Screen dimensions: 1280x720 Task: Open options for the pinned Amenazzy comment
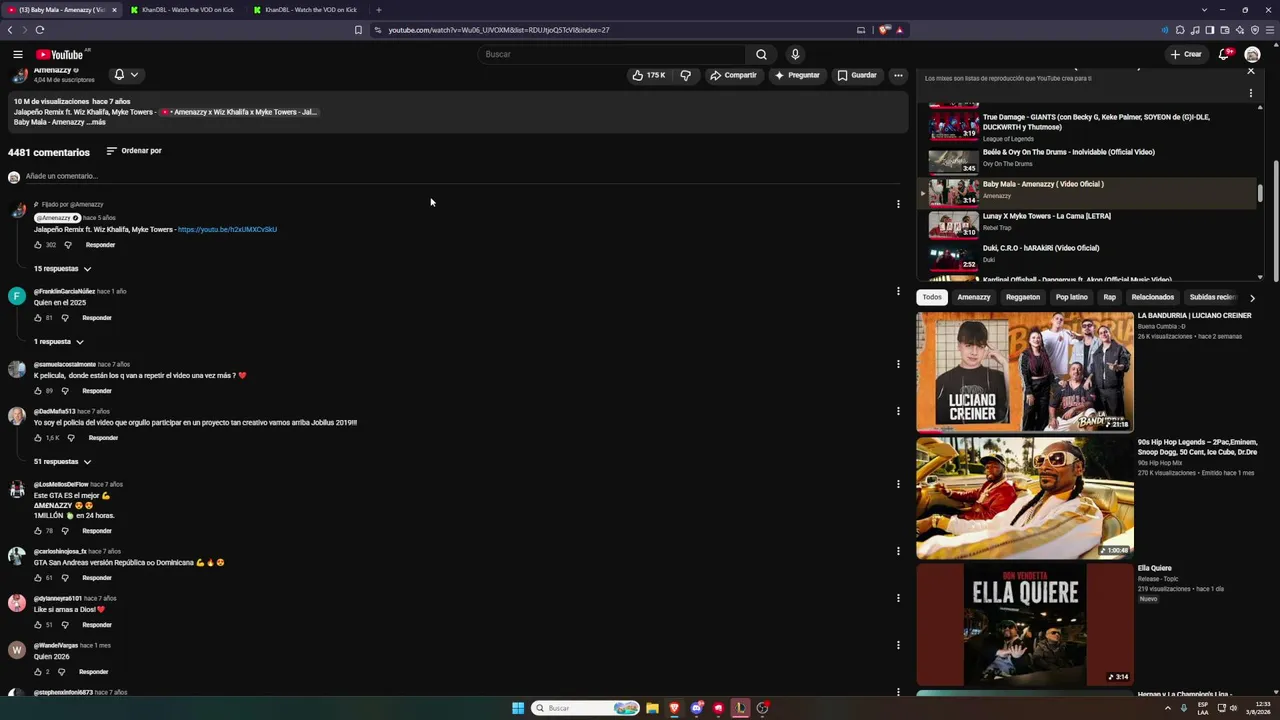click(x=898, y=204)
